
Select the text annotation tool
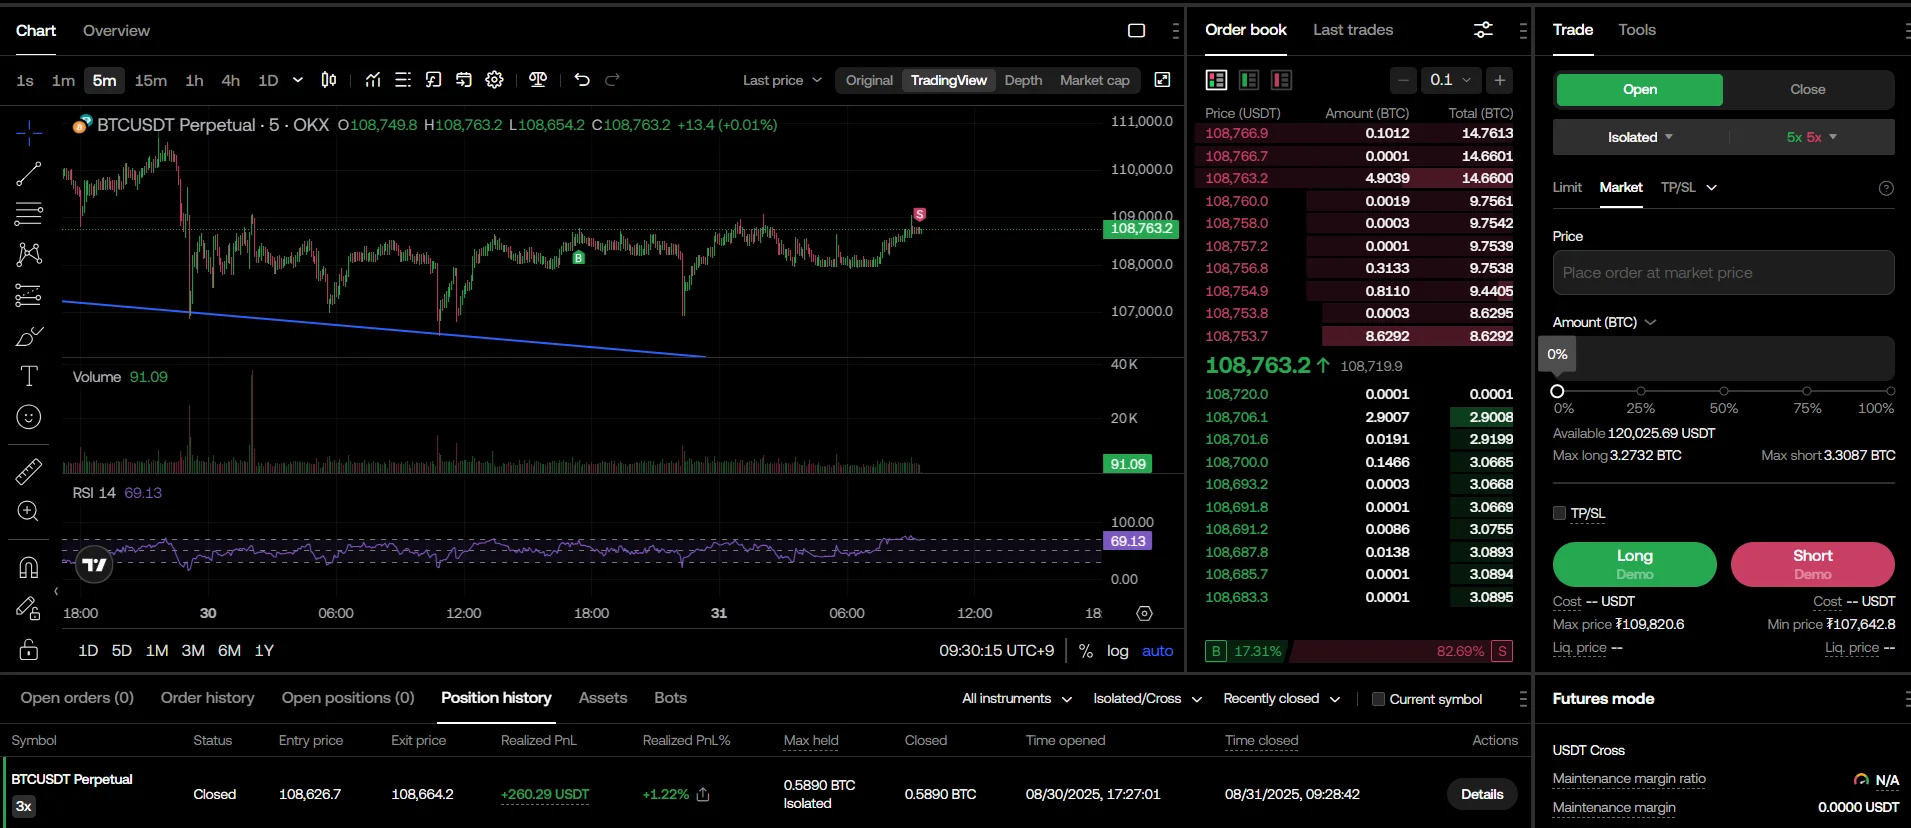pyautogui.click(x=29, y=376)
